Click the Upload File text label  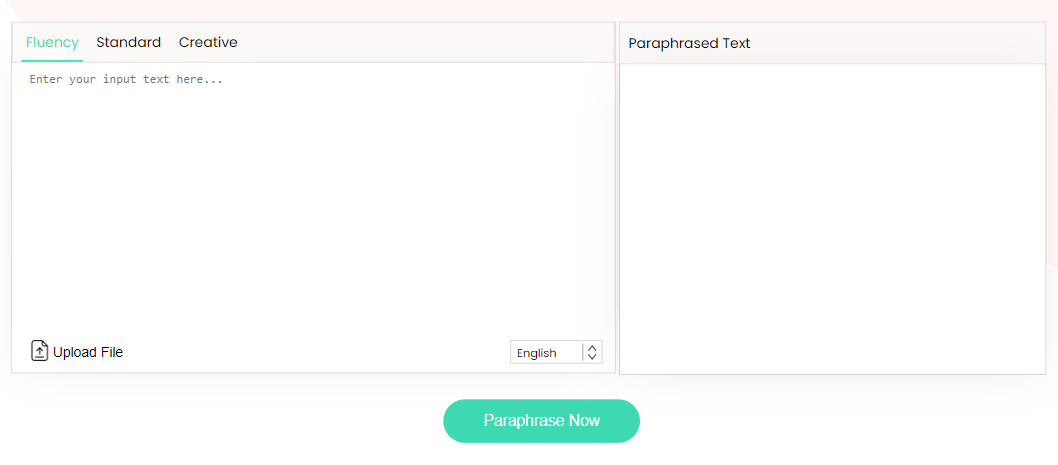88,352
